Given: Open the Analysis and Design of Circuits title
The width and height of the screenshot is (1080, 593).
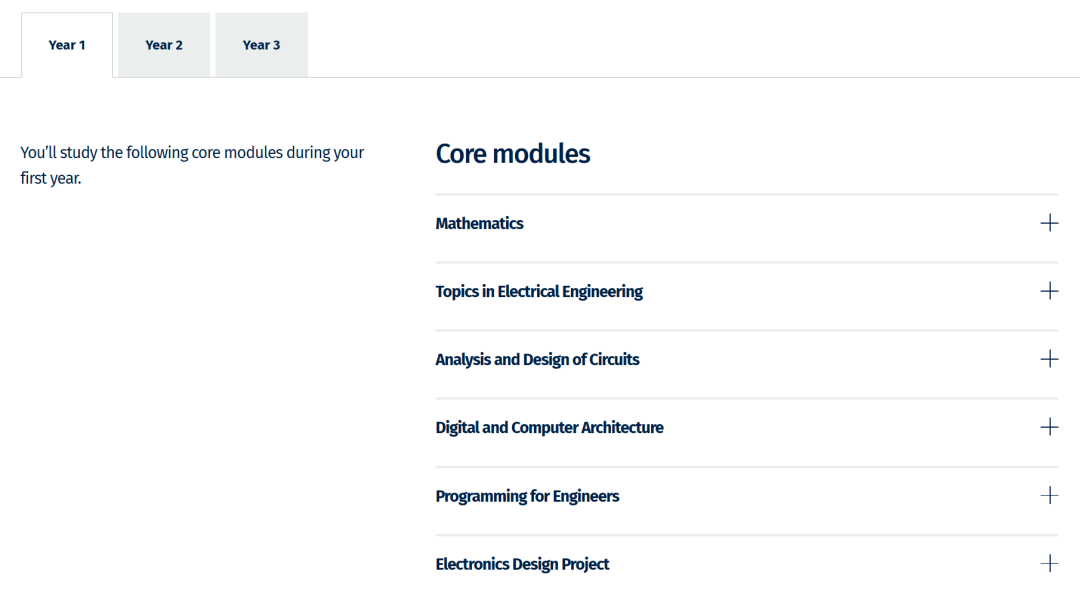Looking at the screenshot, I should tap(537, 360).
